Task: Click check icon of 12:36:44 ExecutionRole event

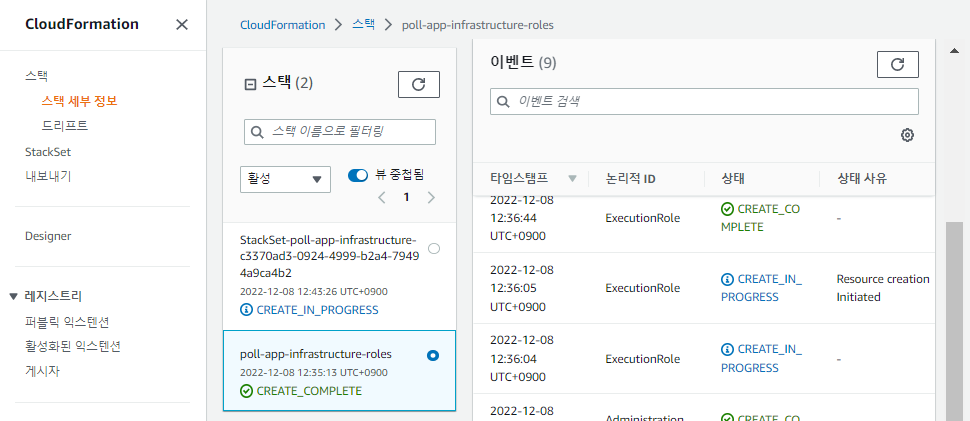Action: coord(728,209)
